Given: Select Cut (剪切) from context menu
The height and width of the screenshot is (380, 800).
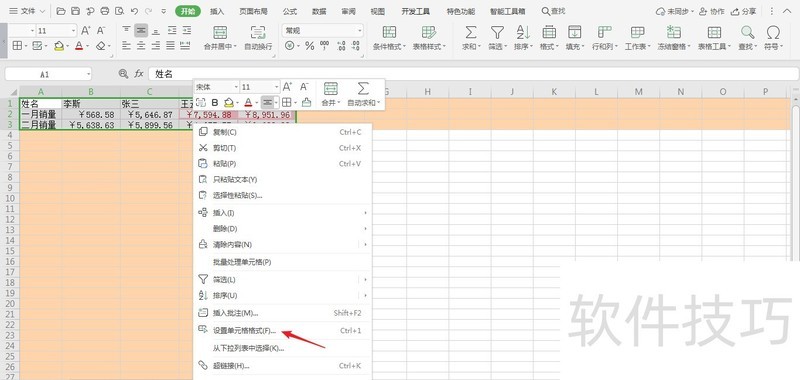Looking at the screenshot, I should pos(283,148).
